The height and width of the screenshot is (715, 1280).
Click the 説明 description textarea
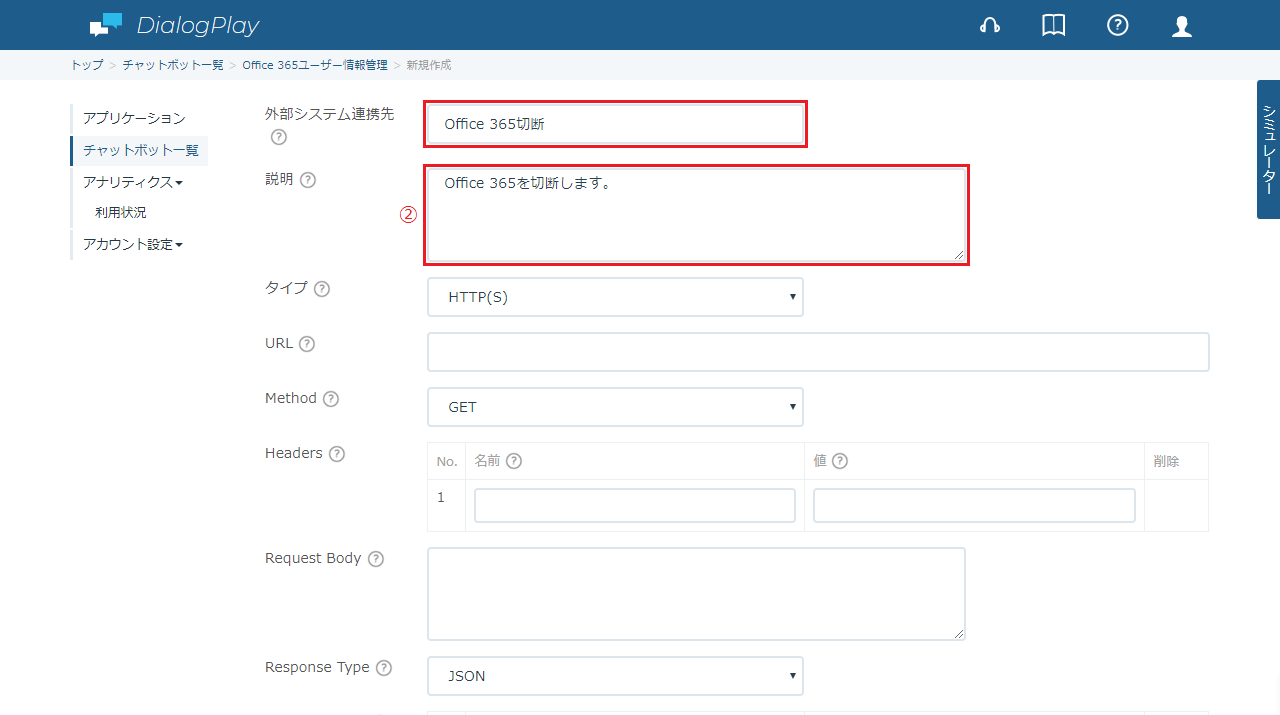point(696,215)
